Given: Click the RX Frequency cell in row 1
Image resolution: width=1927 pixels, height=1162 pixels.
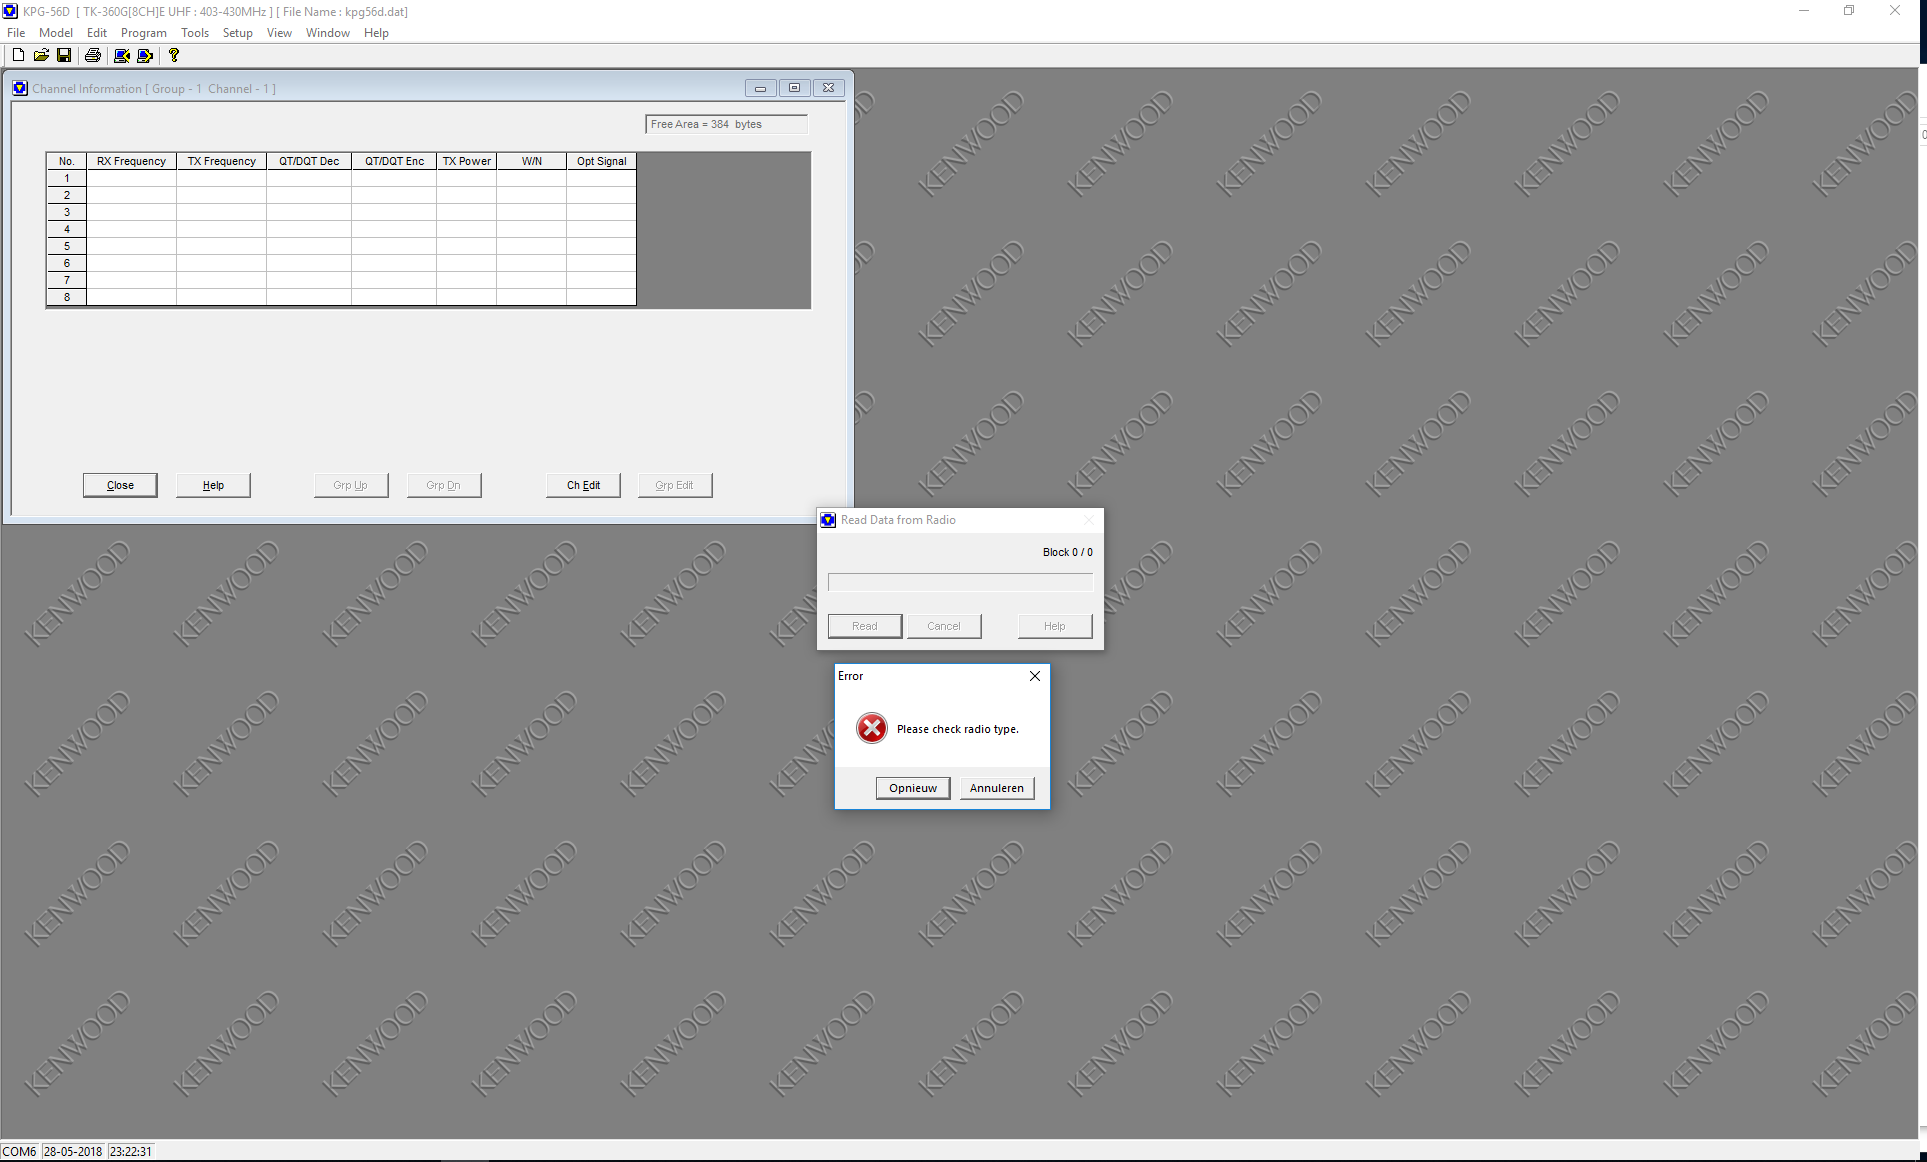Looking at the screenshot, I should coord(132,178).
